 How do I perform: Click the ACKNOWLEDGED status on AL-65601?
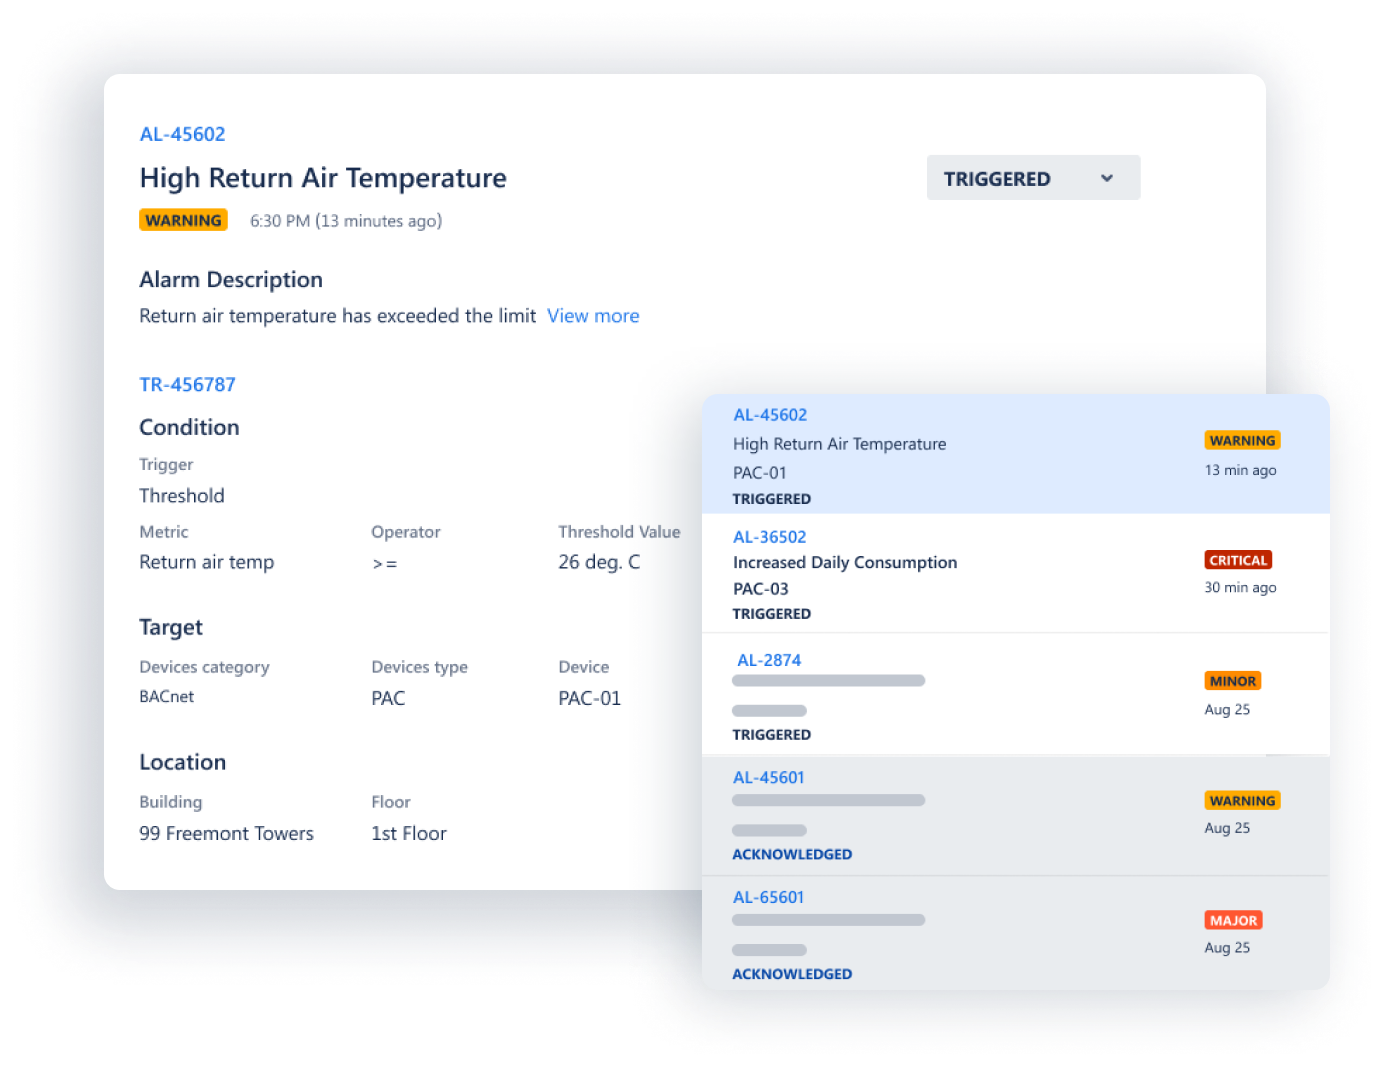tap(792, 974)
